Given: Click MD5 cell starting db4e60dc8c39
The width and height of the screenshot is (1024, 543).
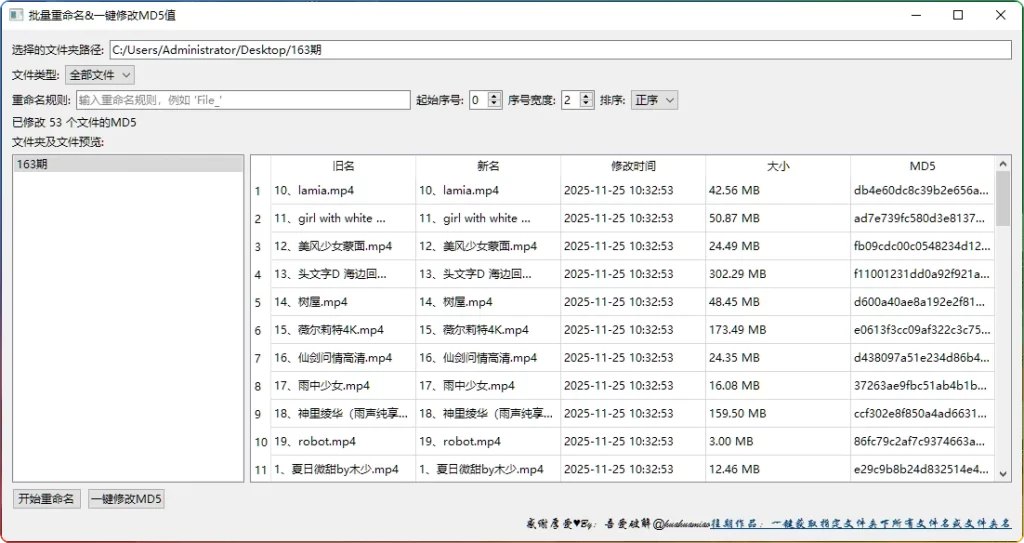Looking at the screenshot, I should point(923,191).
